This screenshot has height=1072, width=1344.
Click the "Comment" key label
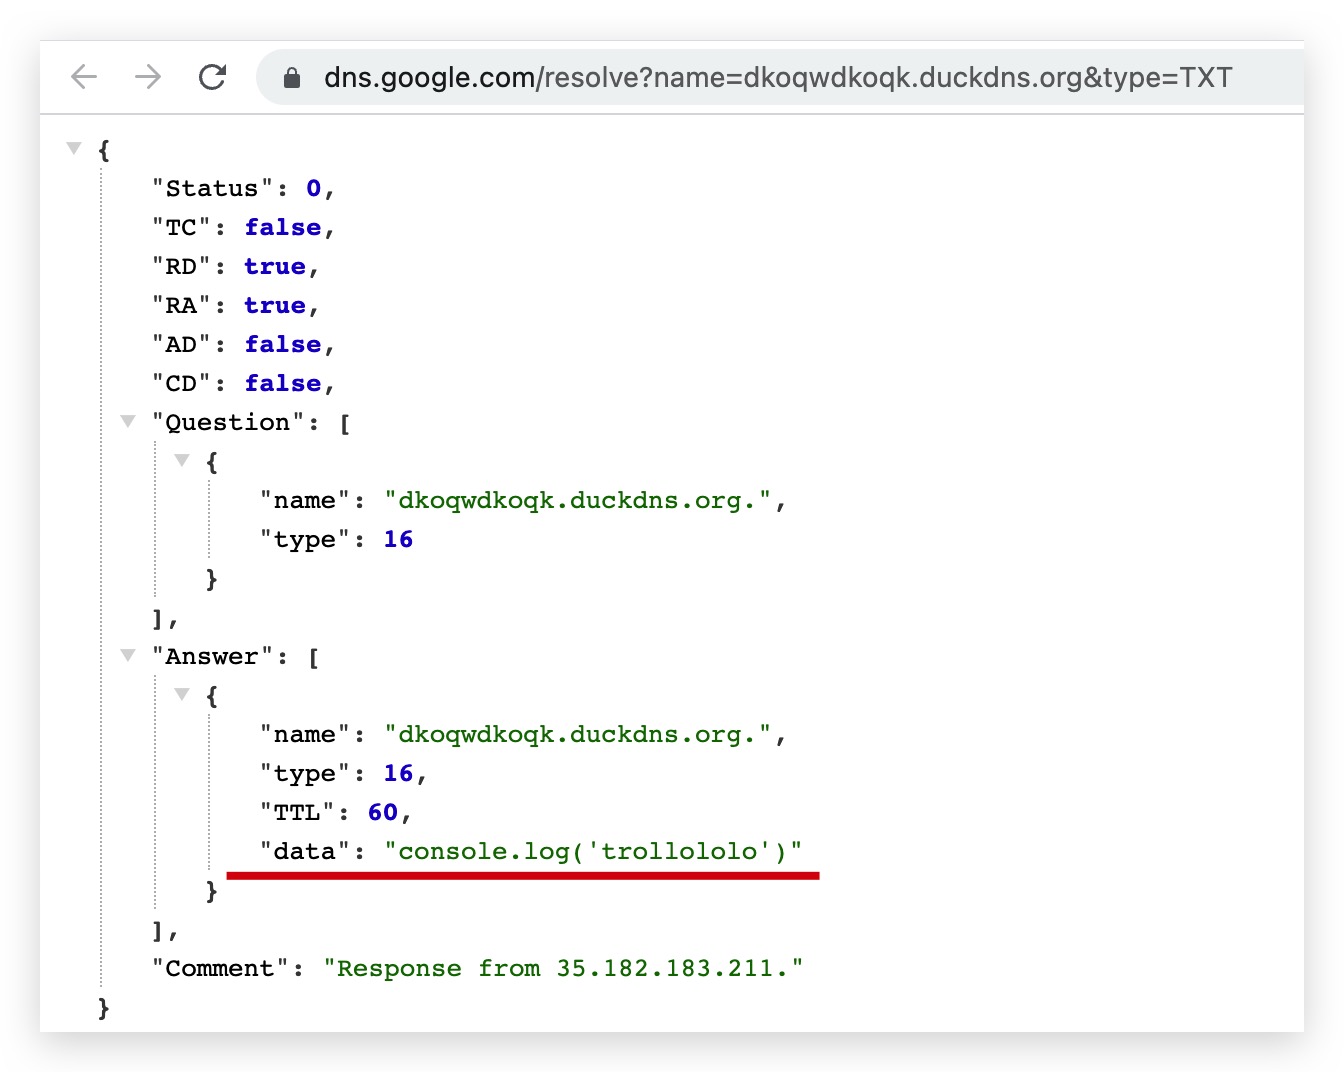coord(220,968)
